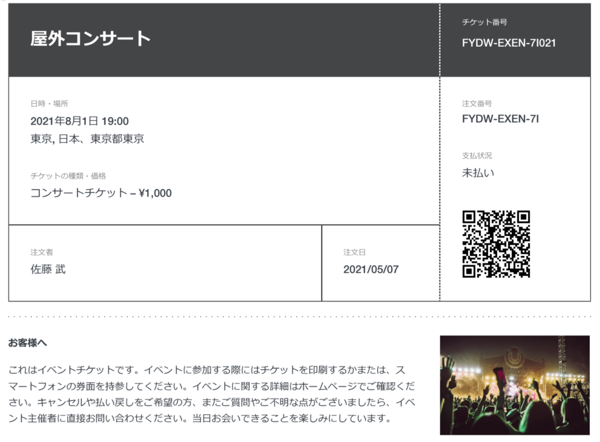Select the 屋外コンサート event title
Image resolution: width=600 pixels, height=442 pixels.
click(x=90, y=38)
